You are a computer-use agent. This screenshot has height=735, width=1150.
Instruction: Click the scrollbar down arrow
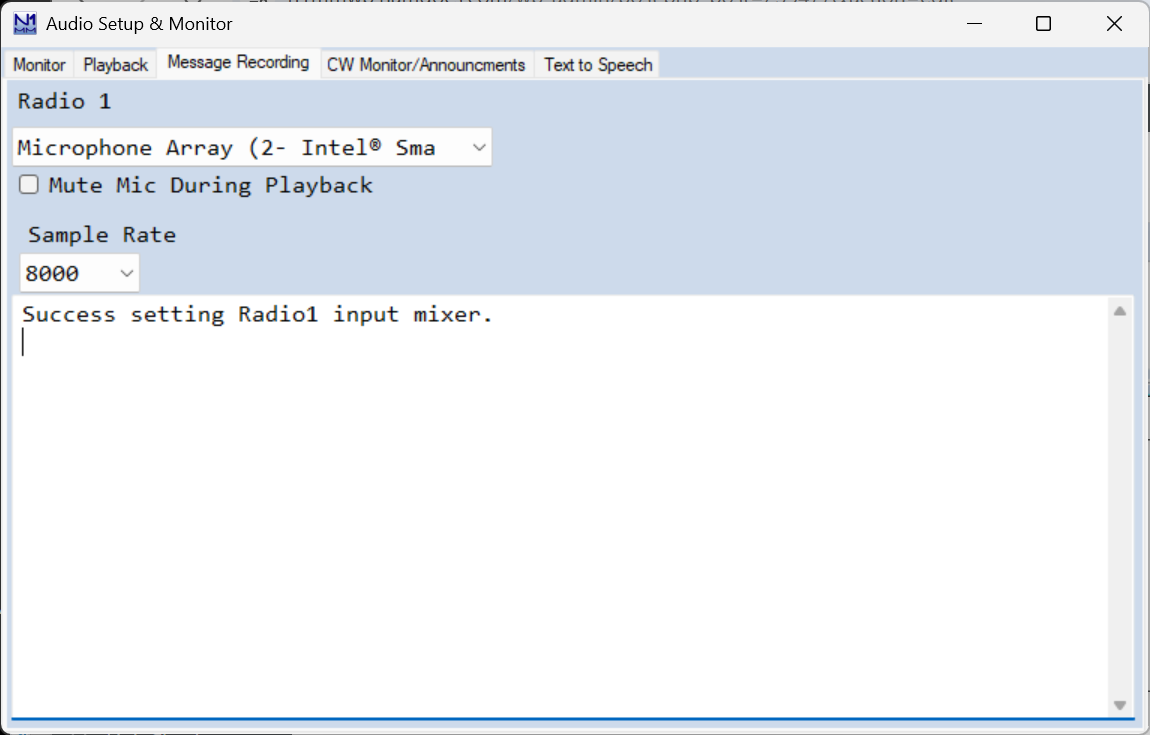click(1121, 704)
